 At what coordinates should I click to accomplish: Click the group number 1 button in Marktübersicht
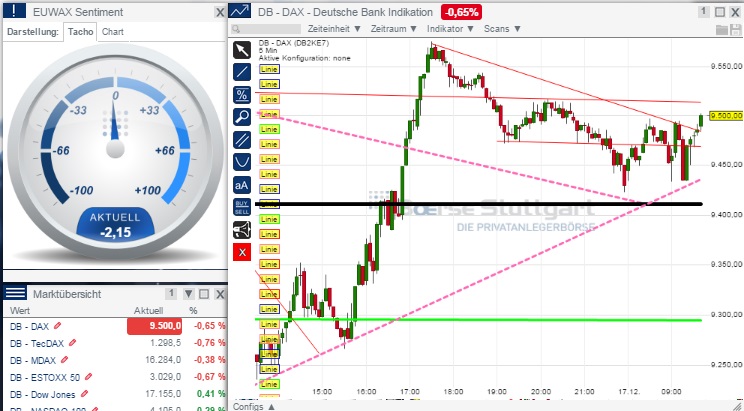point(171,294)
